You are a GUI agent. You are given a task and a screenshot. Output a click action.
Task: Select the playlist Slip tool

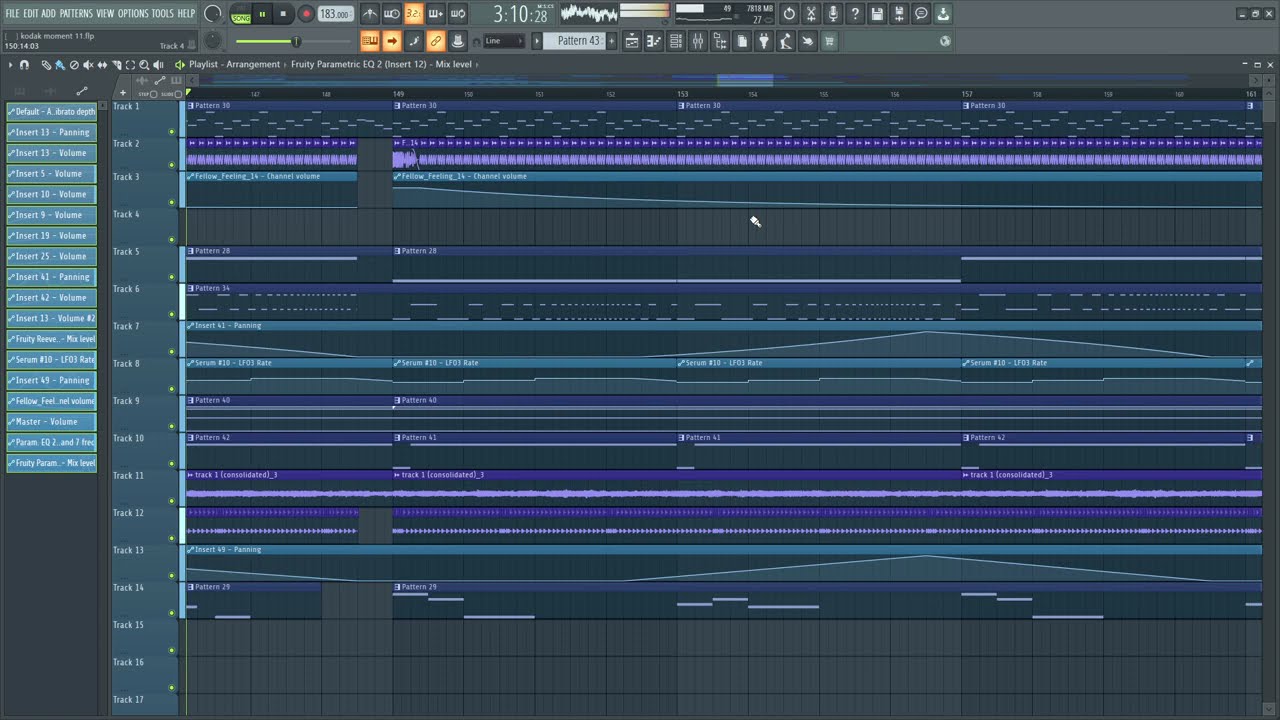pos(102,64)
